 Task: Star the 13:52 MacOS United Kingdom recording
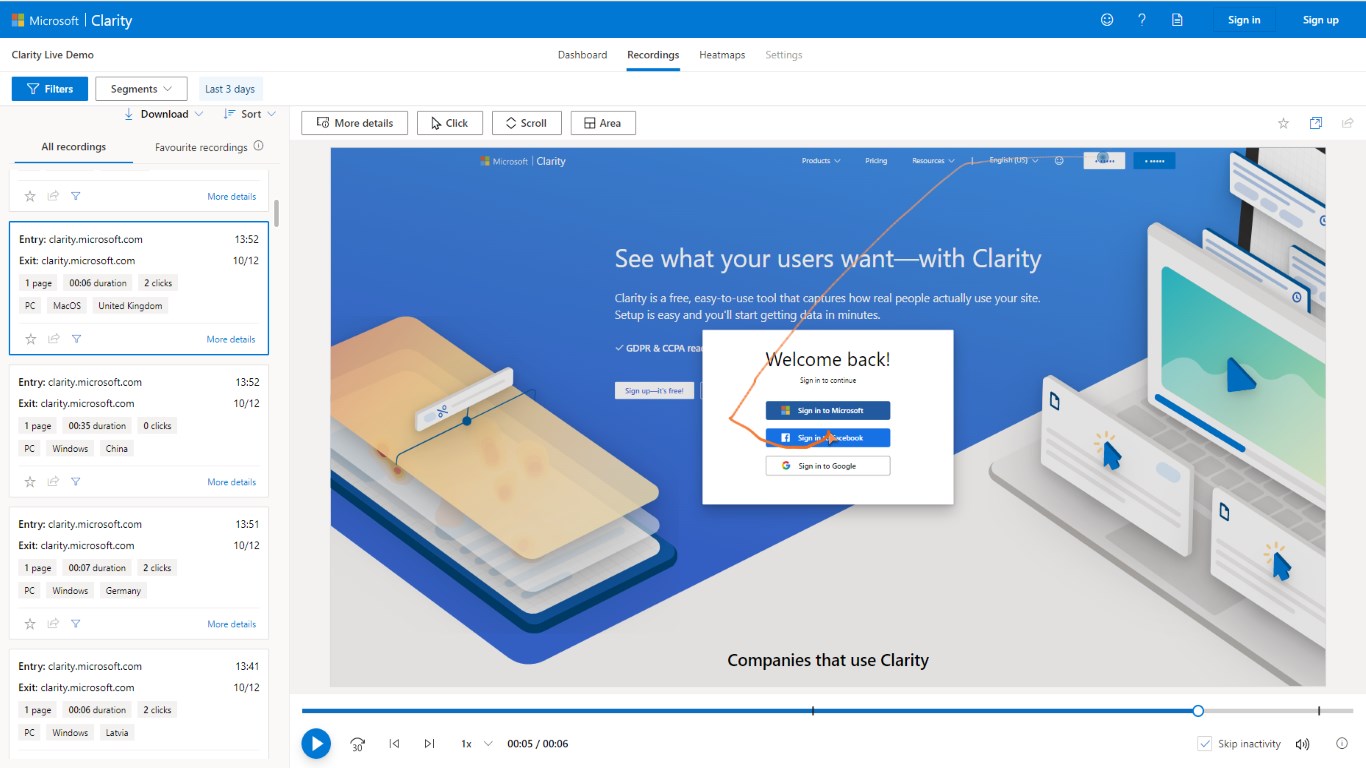[30, 339]
